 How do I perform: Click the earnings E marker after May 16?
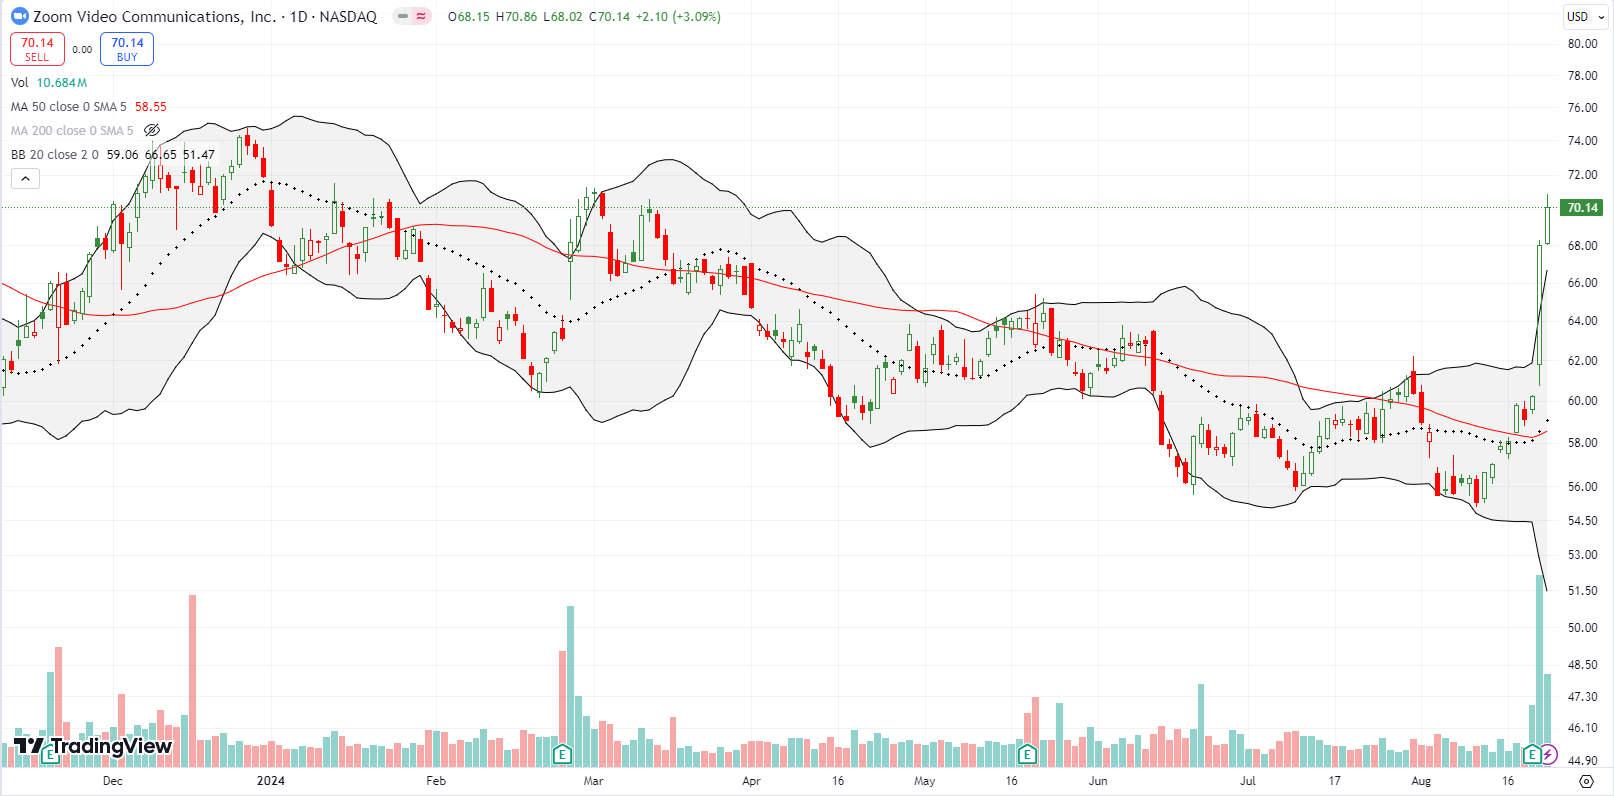coord(1027,754)
